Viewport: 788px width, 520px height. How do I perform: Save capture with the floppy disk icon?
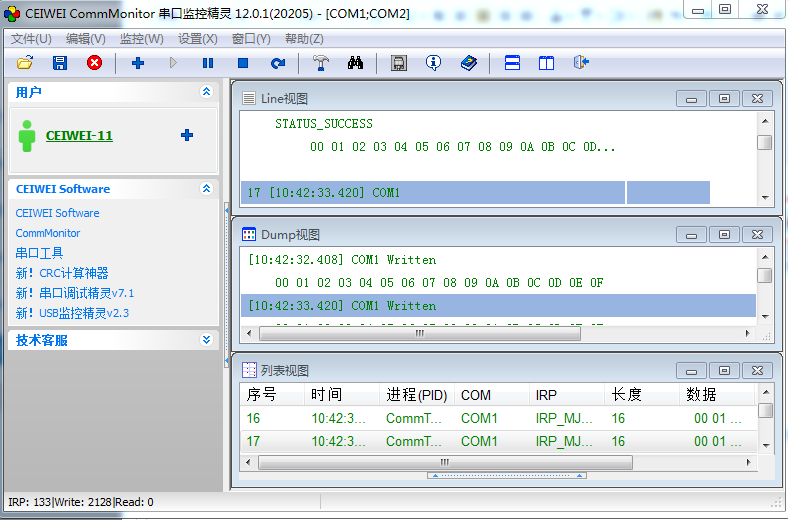tap(60, 63)
